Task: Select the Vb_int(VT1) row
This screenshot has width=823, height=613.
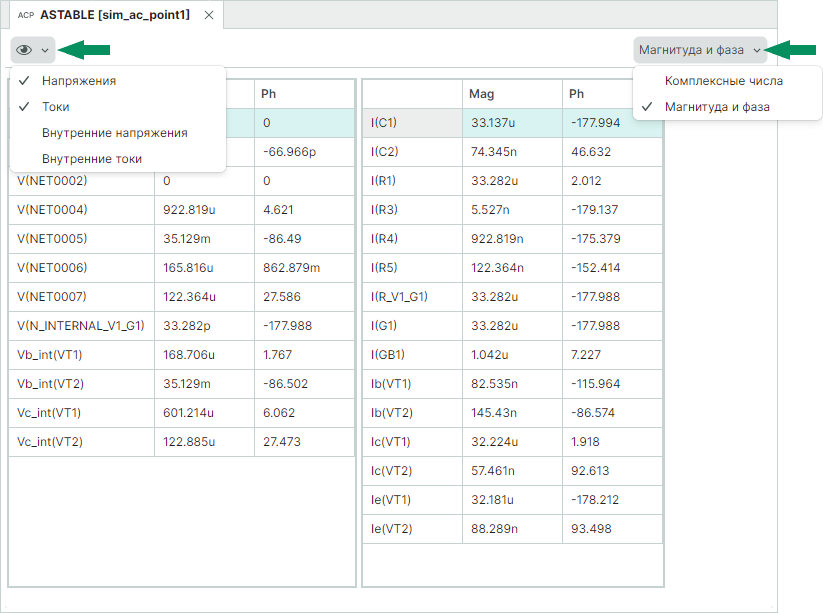Action: (49, 355)
